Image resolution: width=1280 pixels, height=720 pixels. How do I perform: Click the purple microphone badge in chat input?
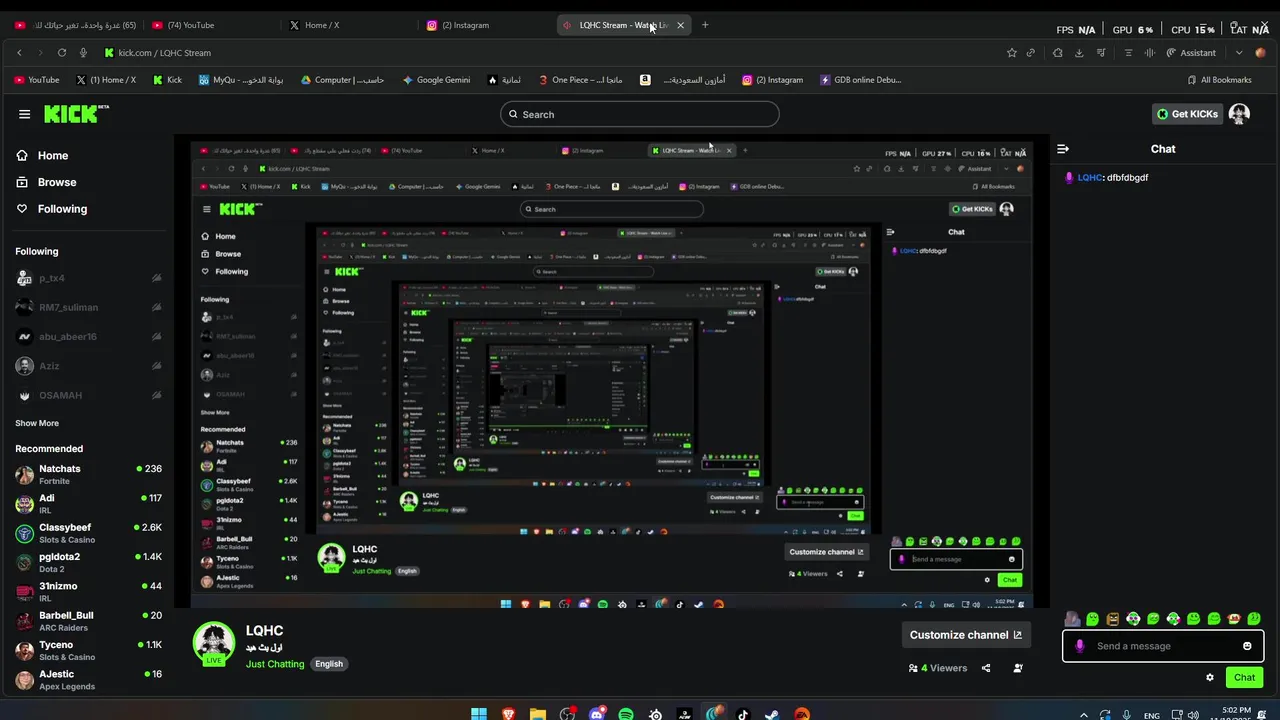pyautogui.click(x=1079, y=646)
